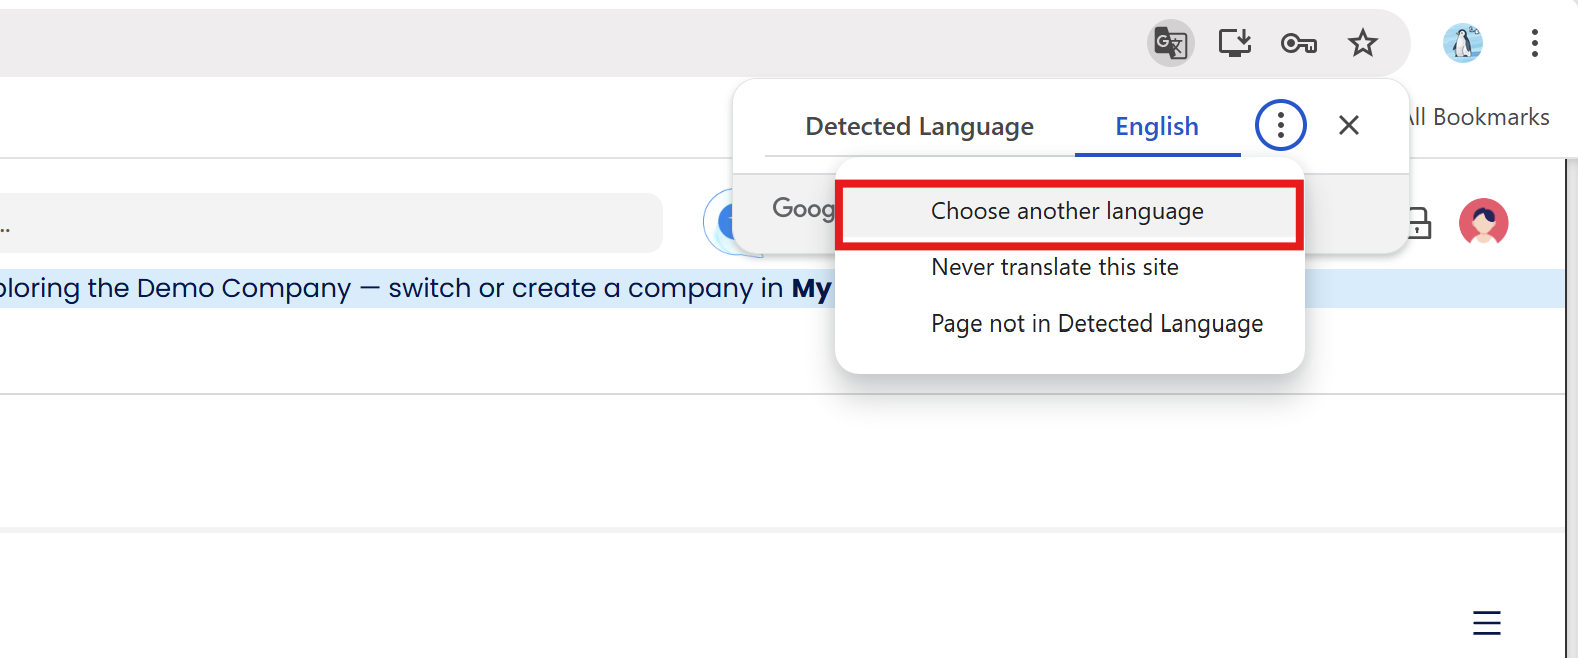Open the hamburger menu icon on the page
The image size is (1578, 658).
(1486, 623)
